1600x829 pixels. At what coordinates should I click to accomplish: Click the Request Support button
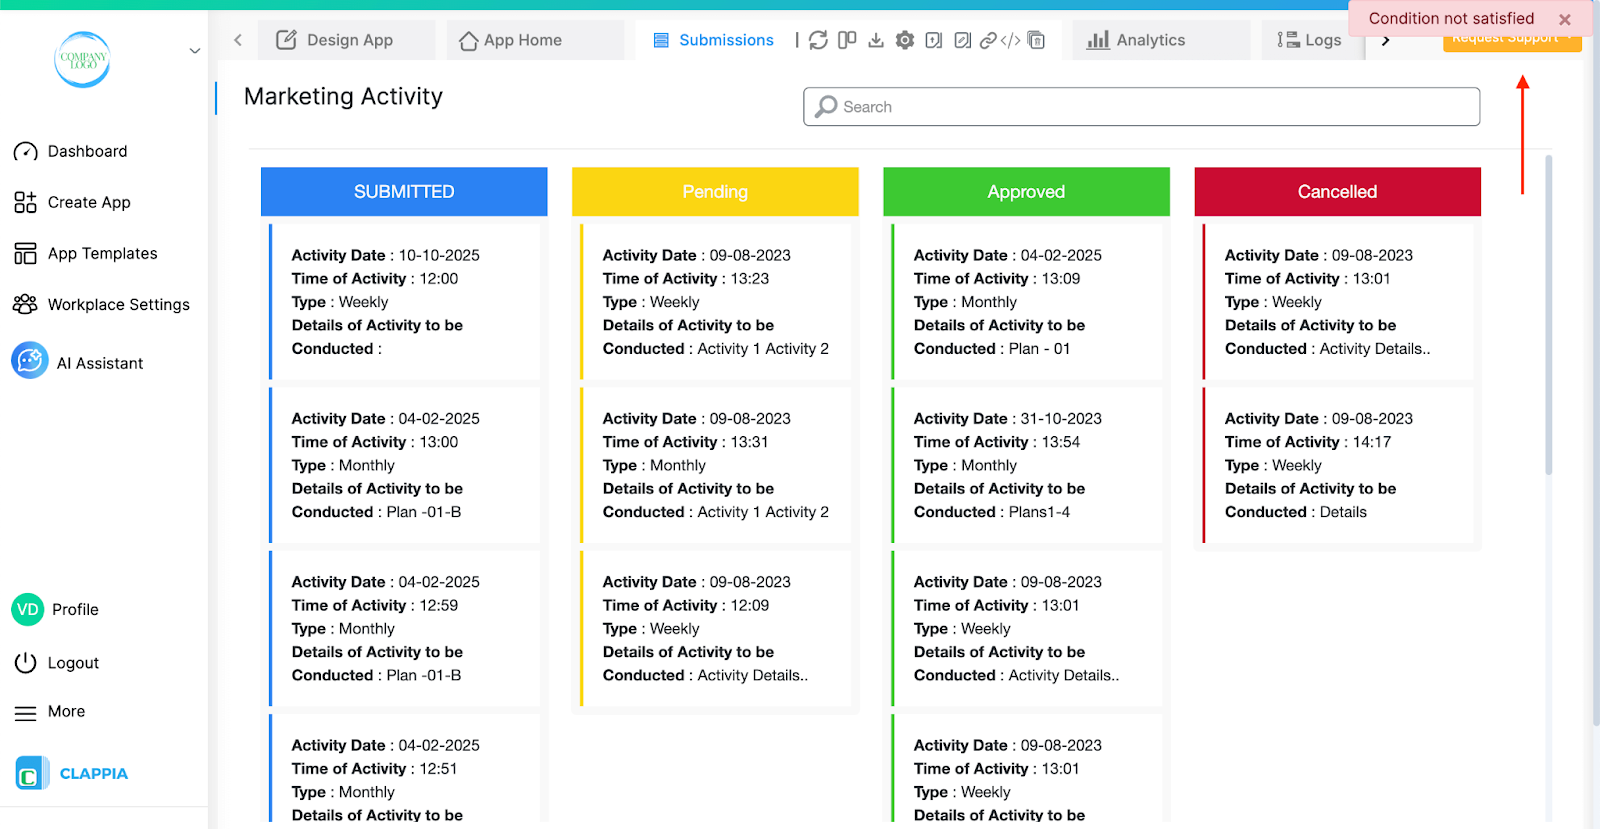coord(1511,44)
